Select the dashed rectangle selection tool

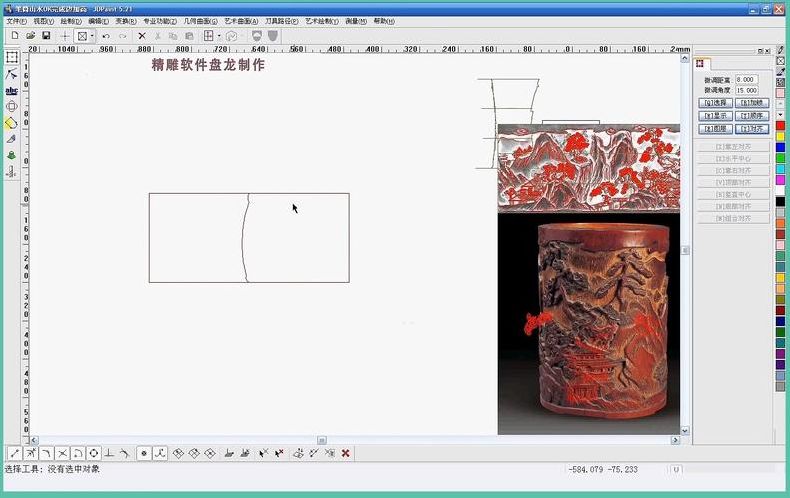pos(12,57)
